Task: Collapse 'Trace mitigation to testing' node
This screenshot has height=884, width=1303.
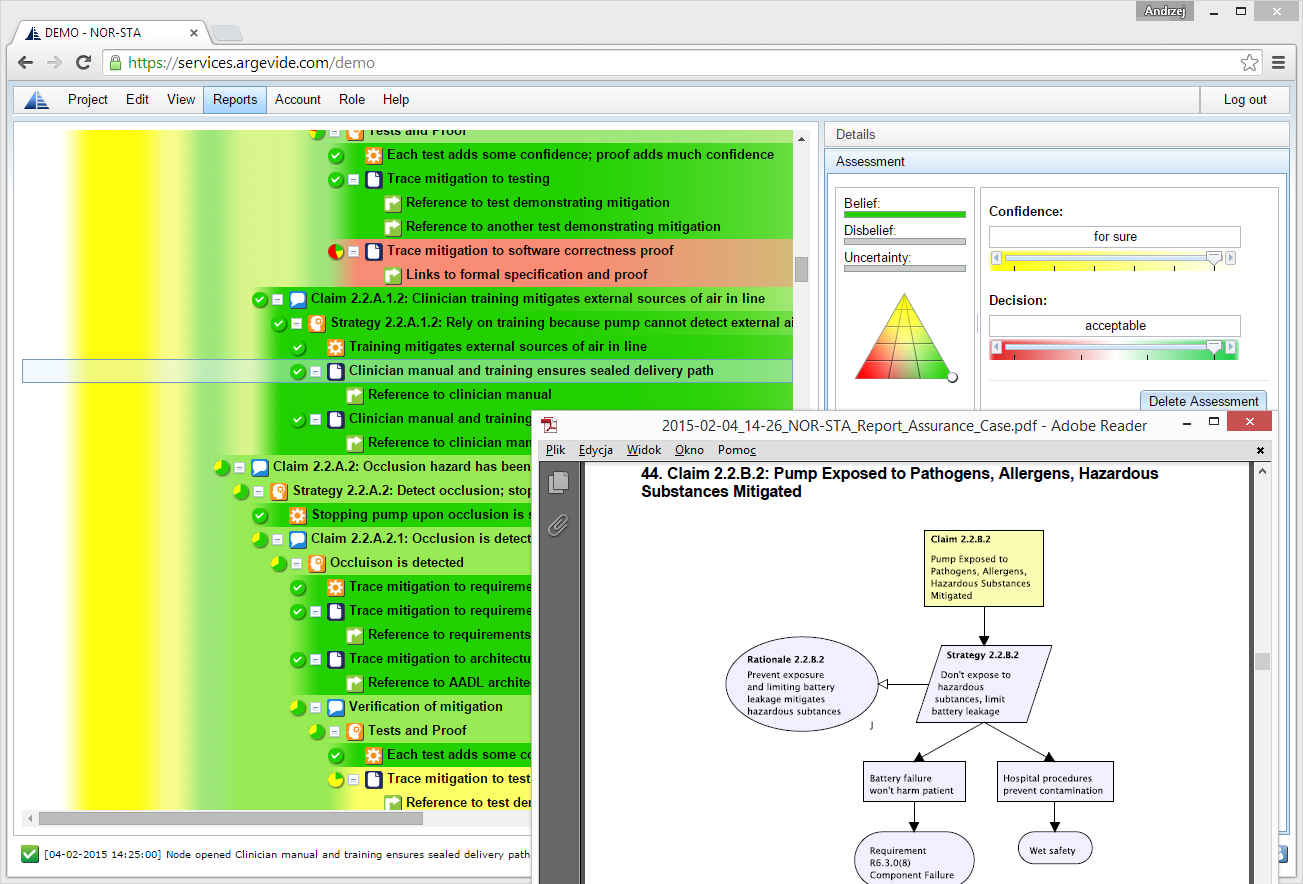Action: (x=354, y=179)
